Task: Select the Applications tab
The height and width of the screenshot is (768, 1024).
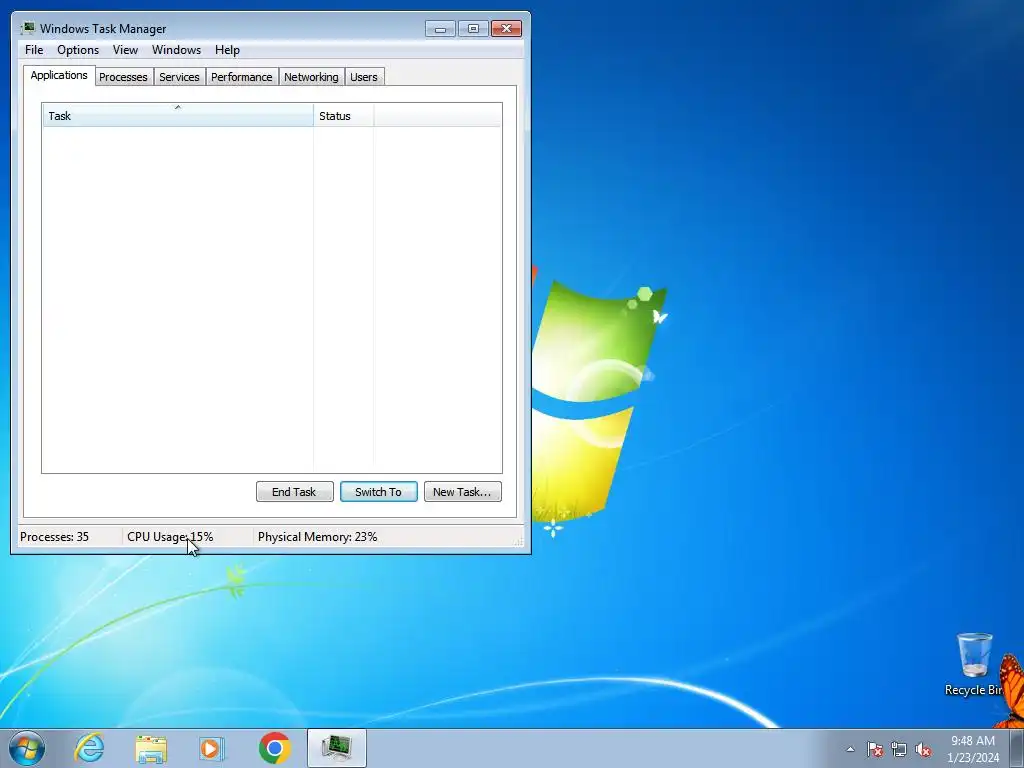Action: (59, 75)
